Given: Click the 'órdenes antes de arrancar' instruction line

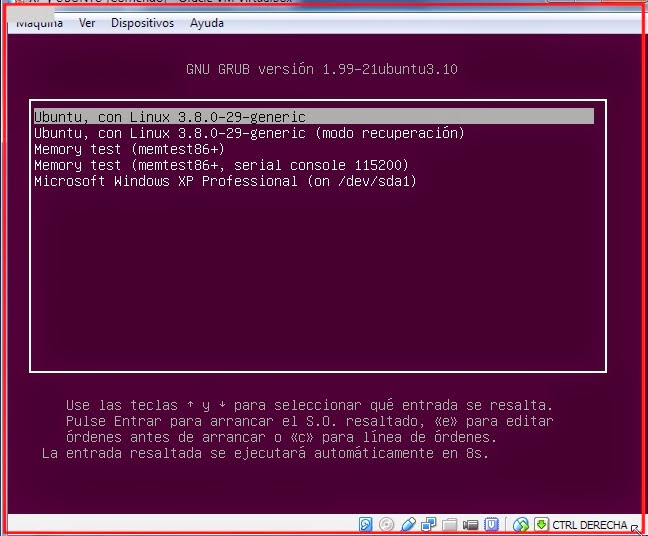Looking at the screenshot, I should (x=281, y=437).
